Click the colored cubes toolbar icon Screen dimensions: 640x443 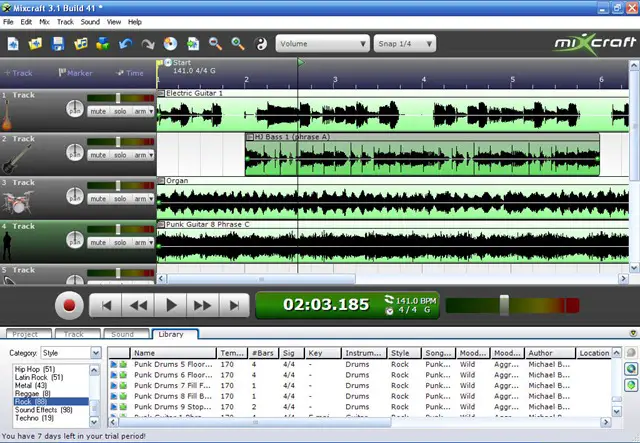(103, 43)
